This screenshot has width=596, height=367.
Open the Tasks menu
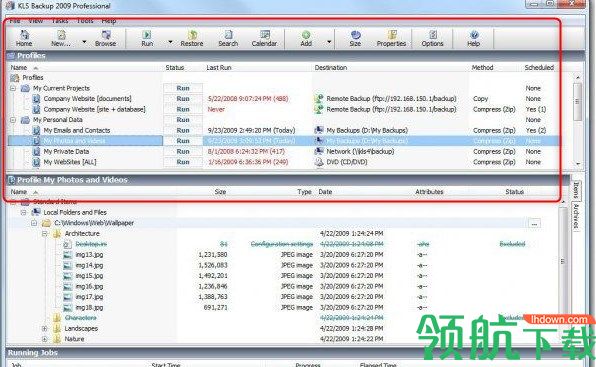tap(60, 21)
